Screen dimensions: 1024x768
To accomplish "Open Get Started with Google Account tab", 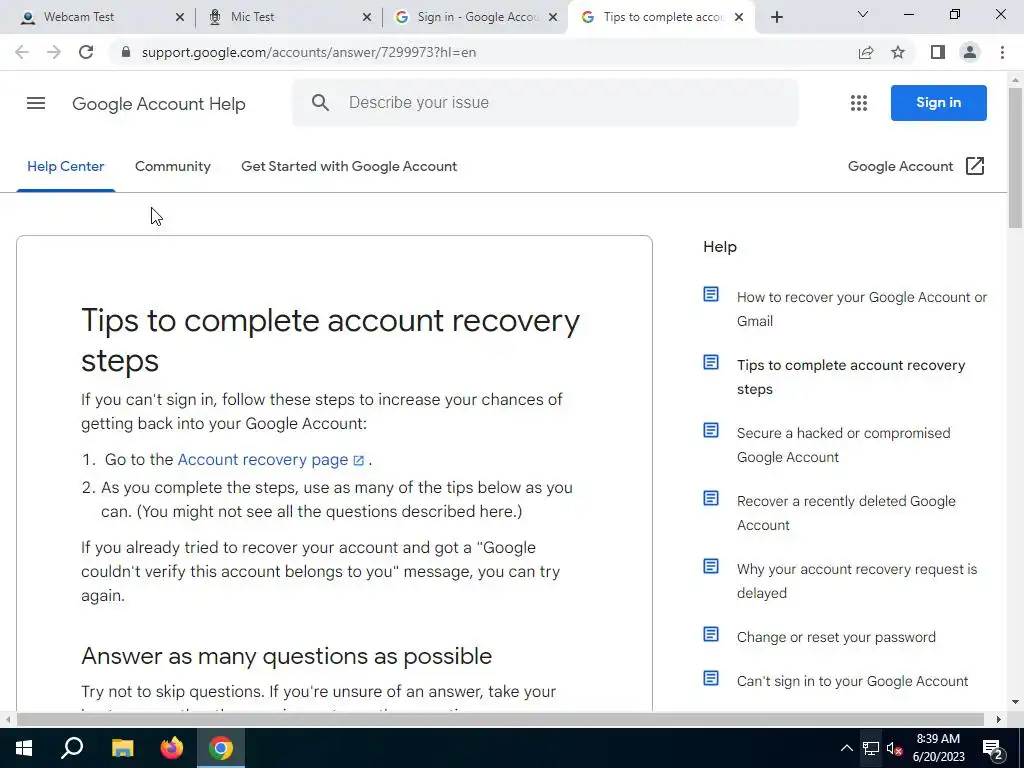I will [x=349, y=167].
